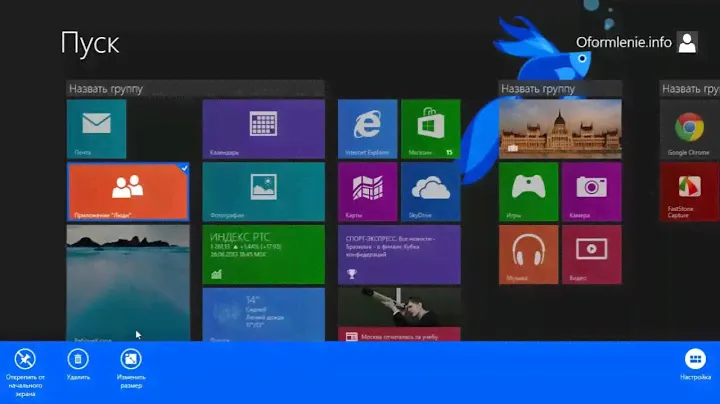The width and height of the screenshot is (720, 404).
Task: Open the Resize (Изменить размер) options
Action: pos(130,359)
